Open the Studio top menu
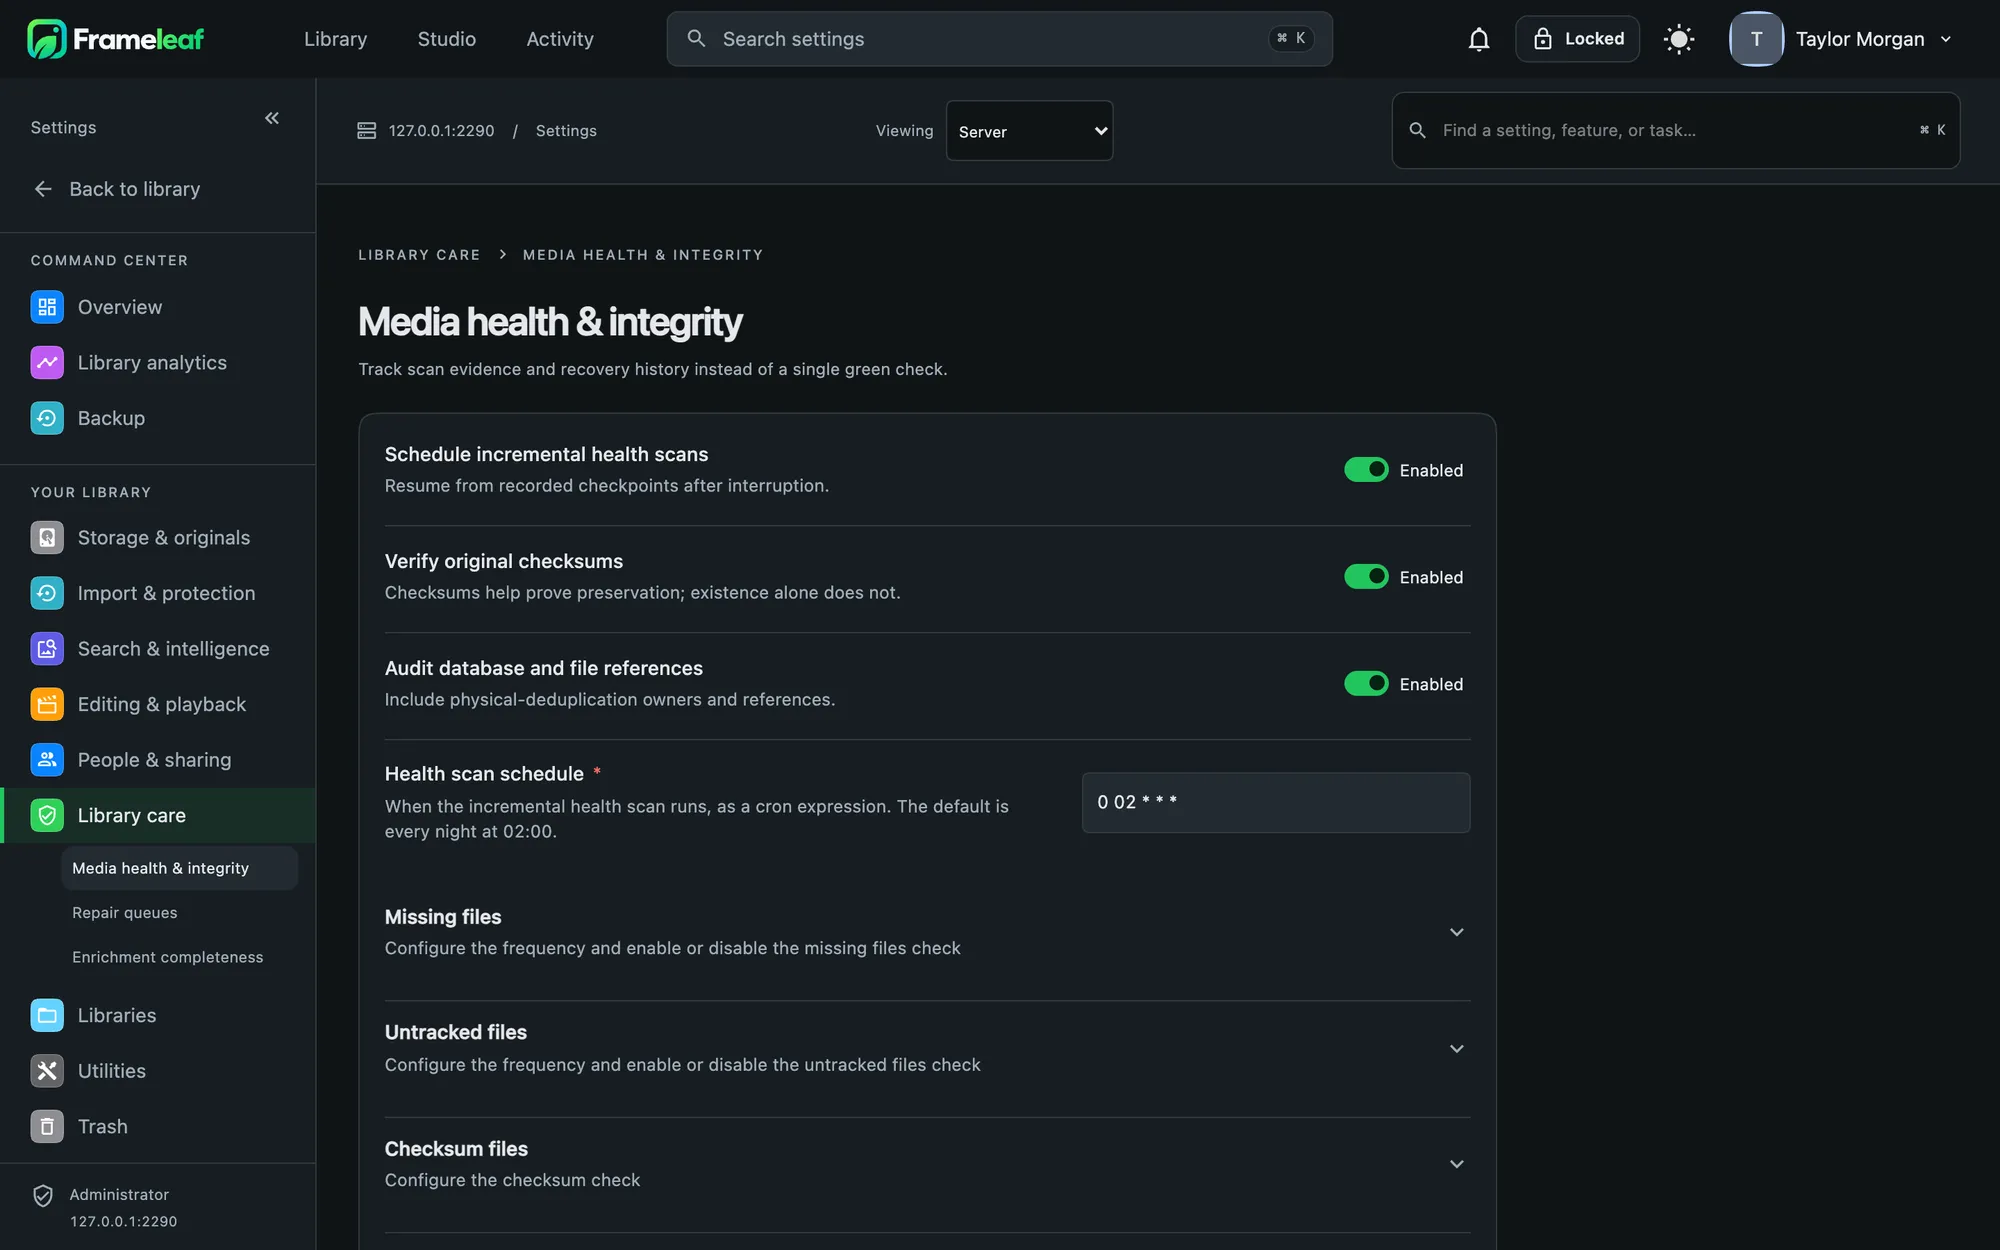The image size is (2000, 1250). point(446,39)
